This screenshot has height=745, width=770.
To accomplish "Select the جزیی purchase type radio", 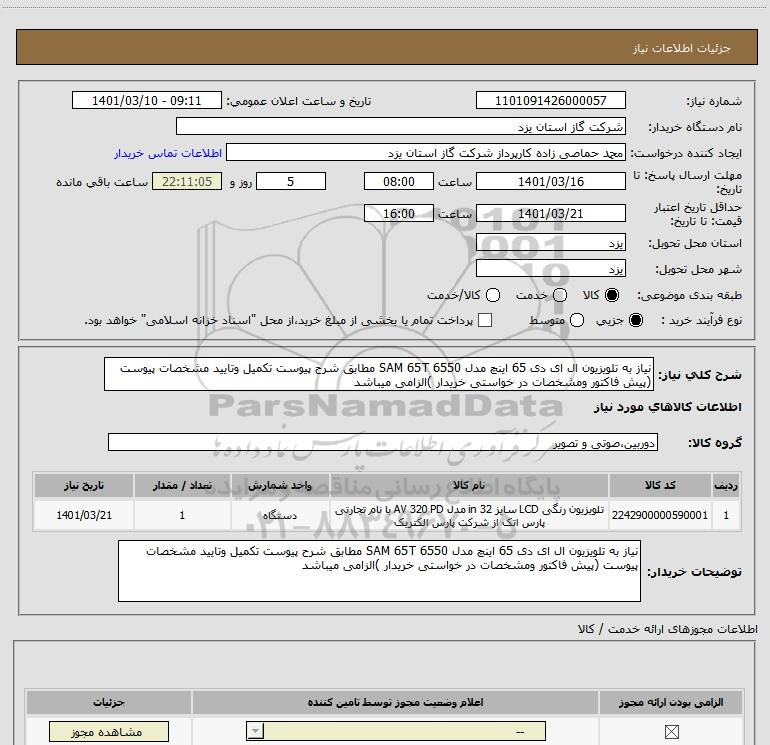I will pos(635,320).
